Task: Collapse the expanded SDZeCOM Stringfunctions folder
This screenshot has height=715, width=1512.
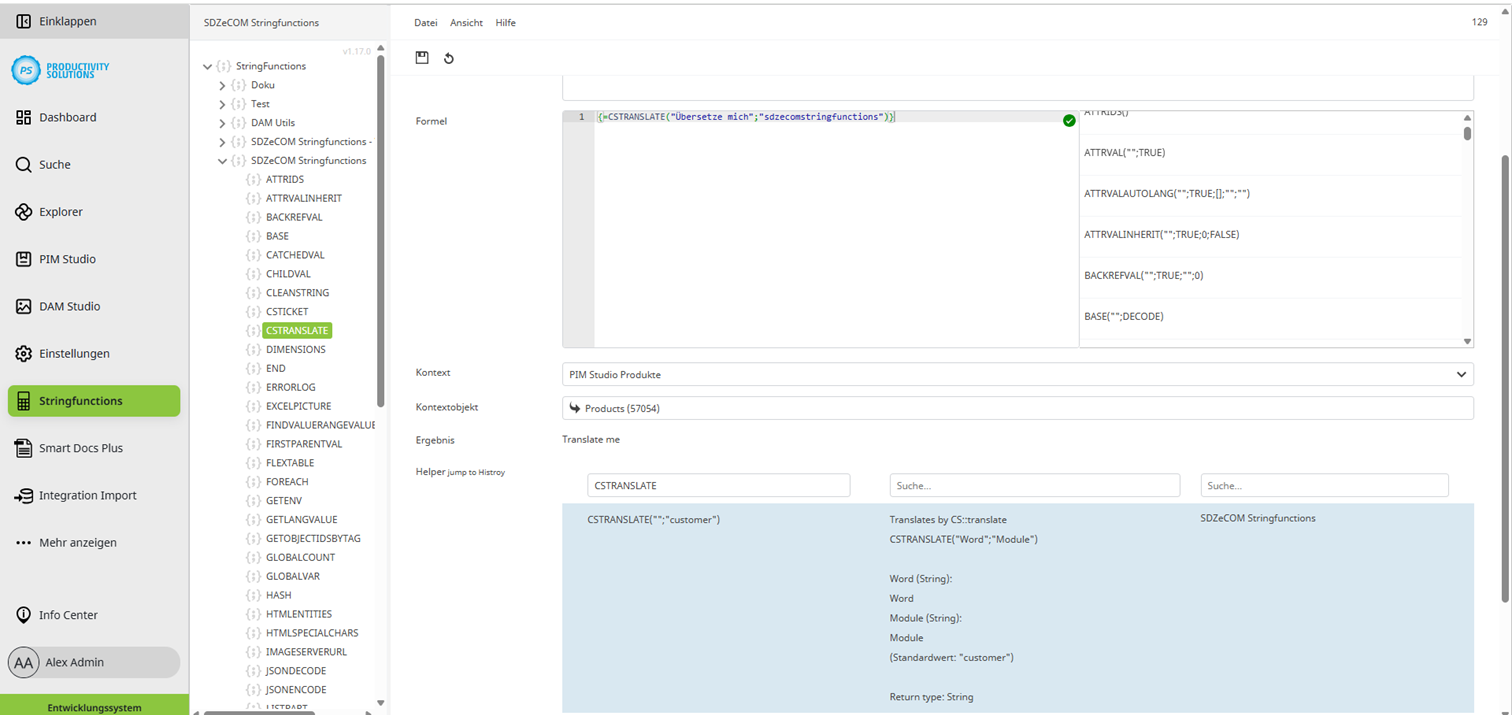Action: pos(222,161)
